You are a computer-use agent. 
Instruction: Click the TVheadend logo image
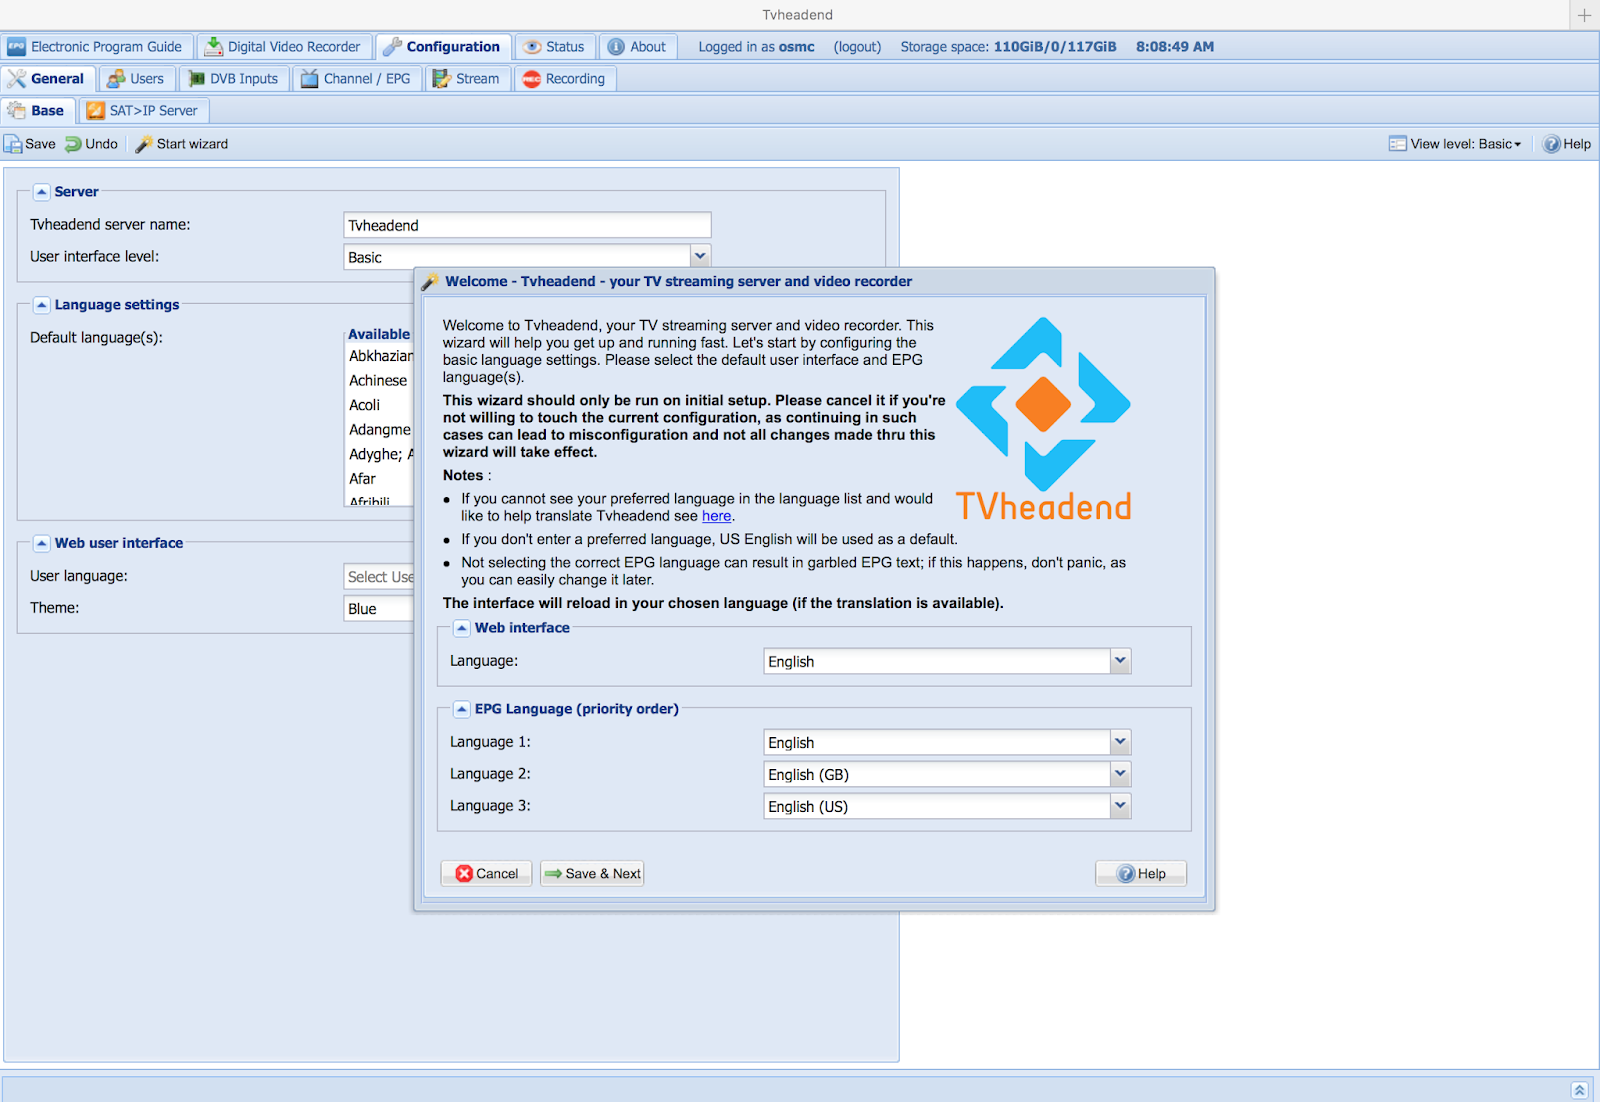(1043, 420)
